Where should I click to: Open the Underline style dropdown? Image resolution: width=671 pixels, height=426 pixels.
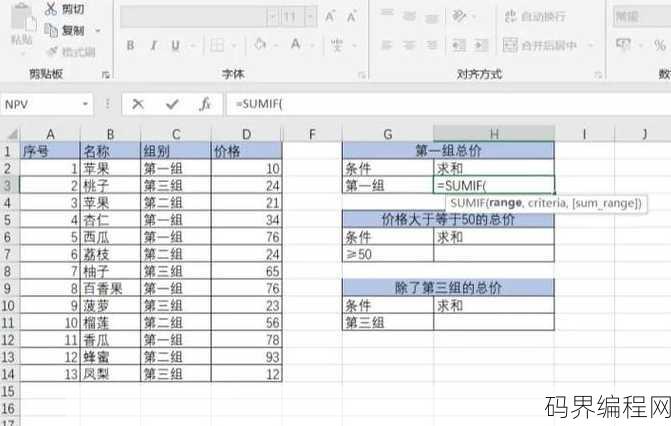pos(192,45)
